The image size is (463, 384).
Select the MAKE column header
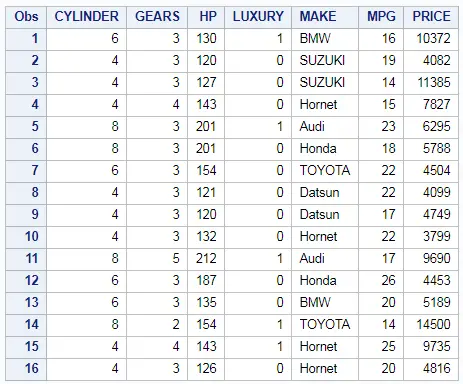click(325, 17)
